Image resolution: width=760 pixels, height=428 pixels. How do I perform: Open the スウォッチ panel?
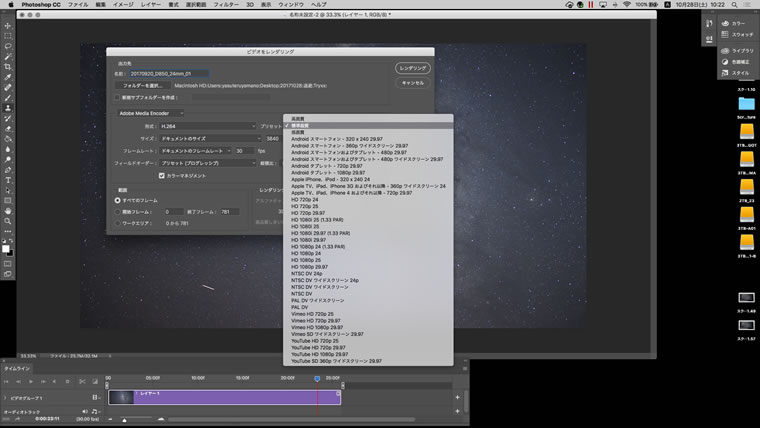pyautogui.click(x=737, y=34)
